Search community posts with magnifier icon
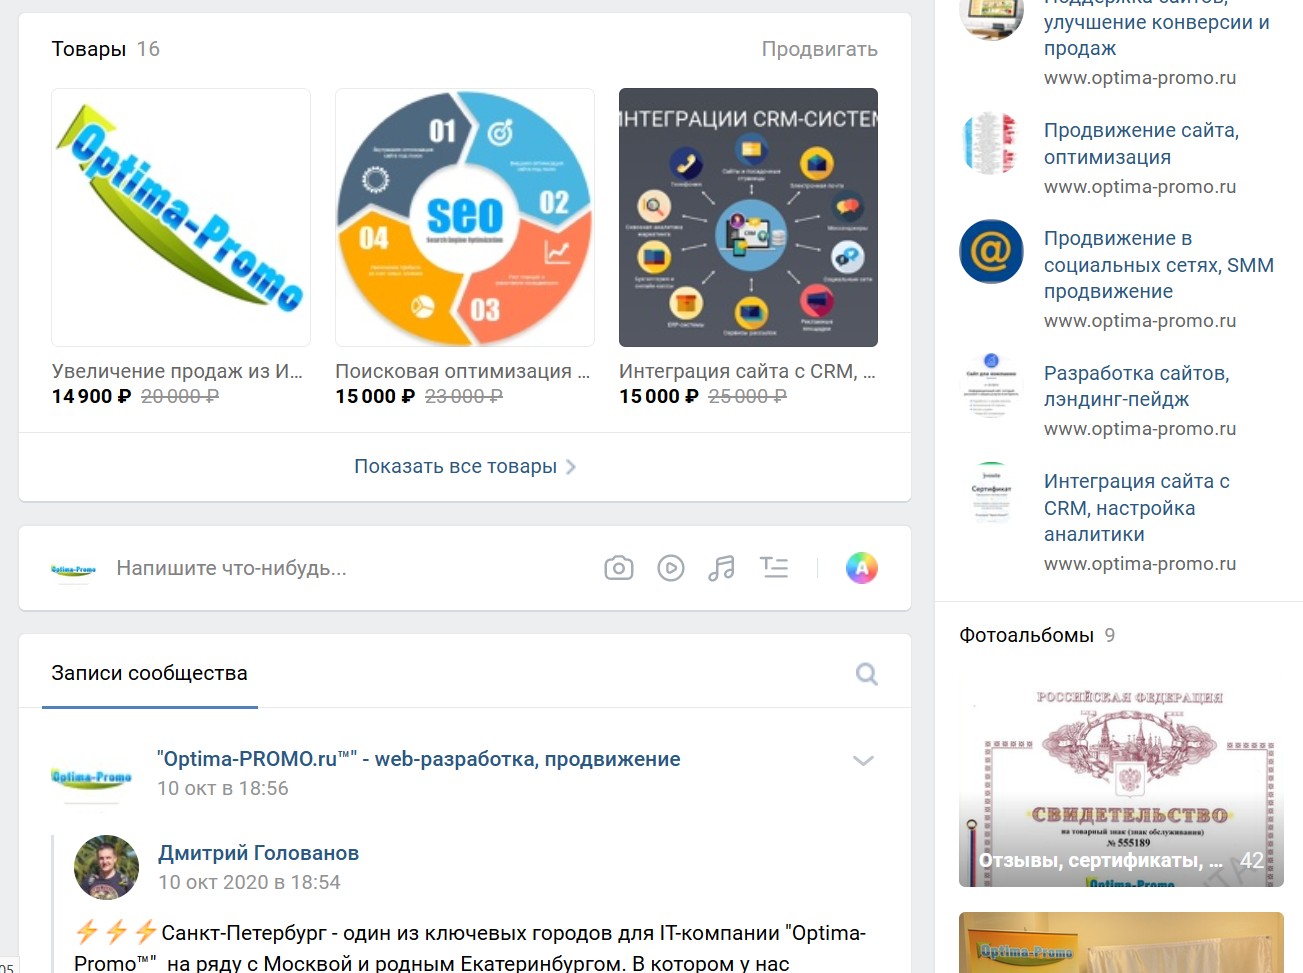 tap(867, 674)
